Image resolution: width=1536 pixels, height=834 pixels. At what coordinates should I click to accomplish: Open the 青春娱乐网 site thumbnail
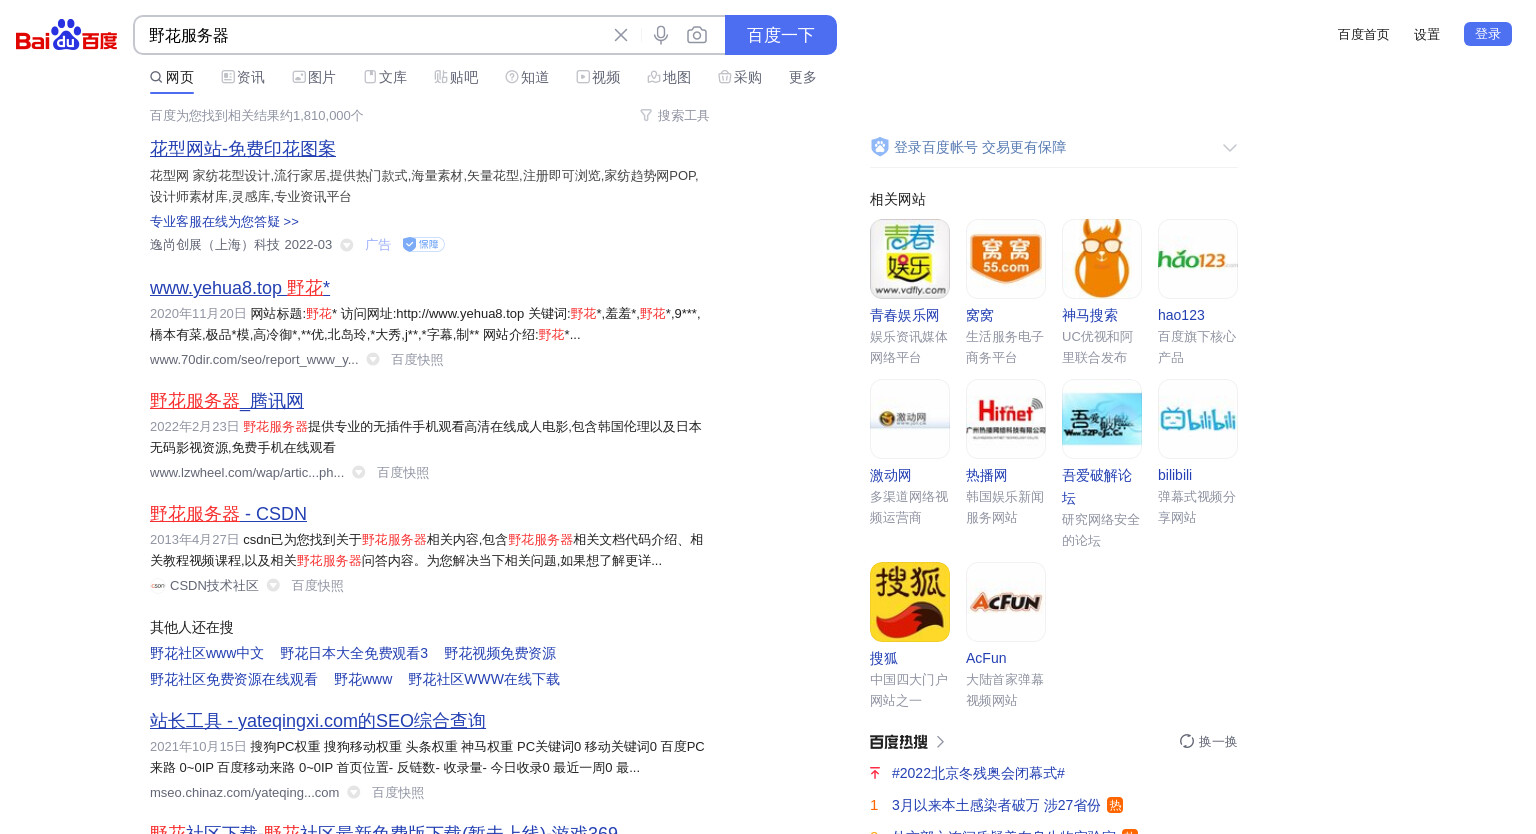pyautogui.click(x=910, y=259)
